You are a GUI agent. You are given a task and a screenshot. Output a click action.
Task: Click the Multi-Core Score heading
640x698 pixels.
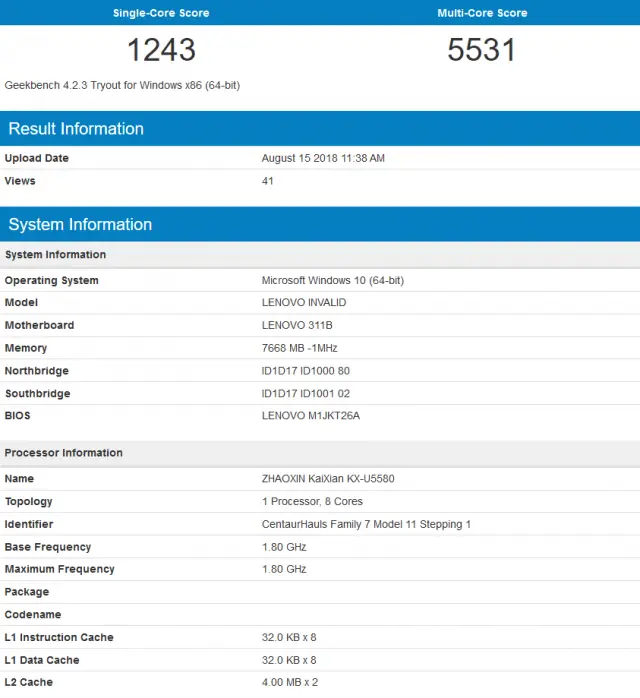pos(482,13)
